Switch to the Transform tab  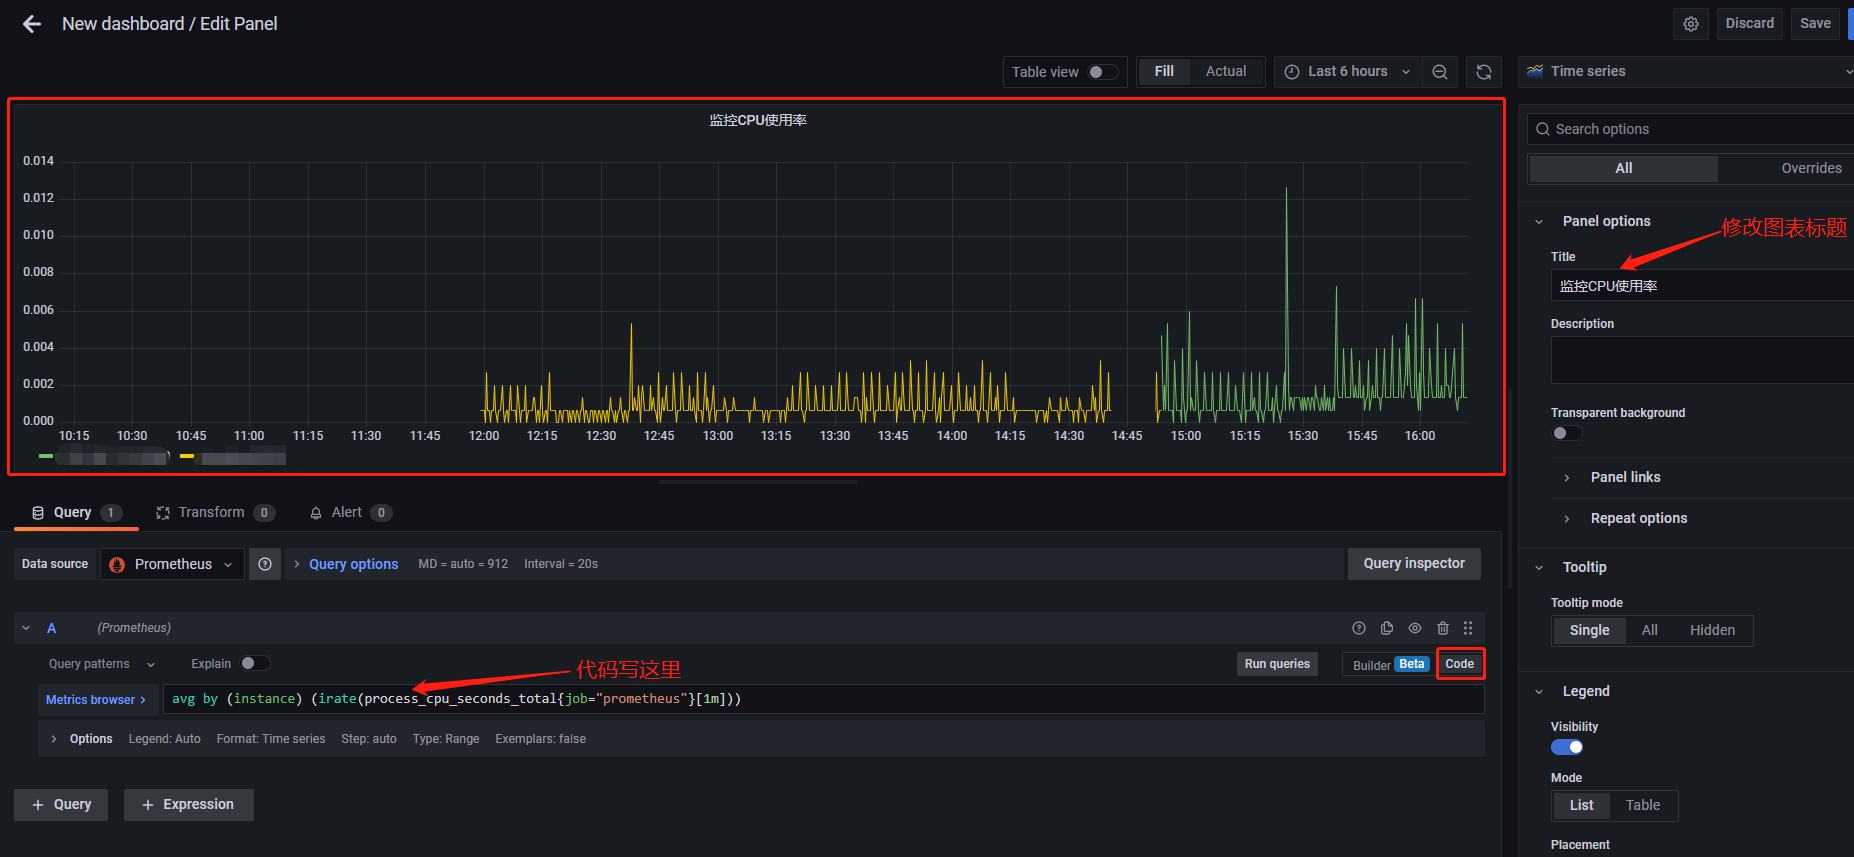[214, 513]
